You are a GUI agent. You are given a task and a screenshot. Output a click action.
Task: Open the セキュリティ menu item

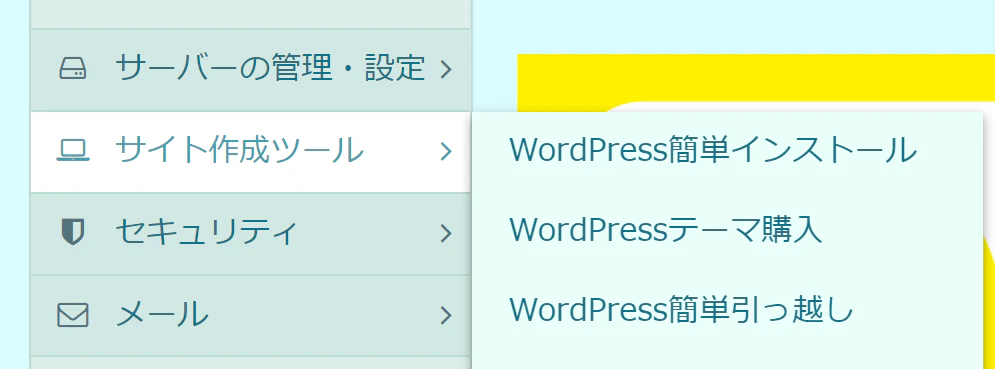pyautogui.click(x=251, y=234)
